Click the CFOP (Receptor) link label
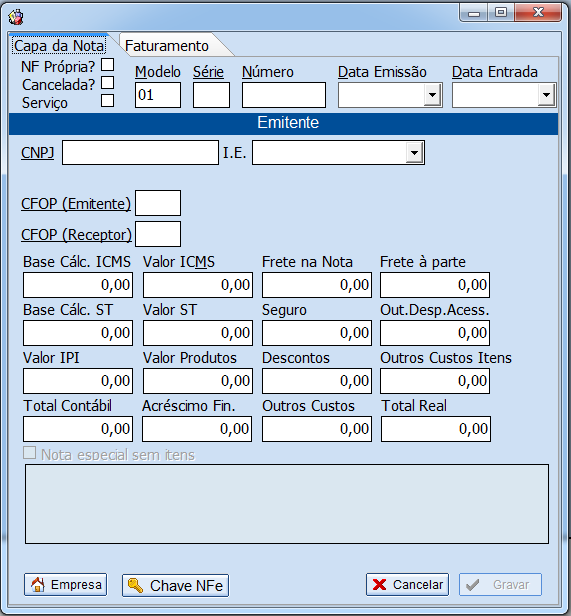The image size is (571, 616). tap(76, 235)
